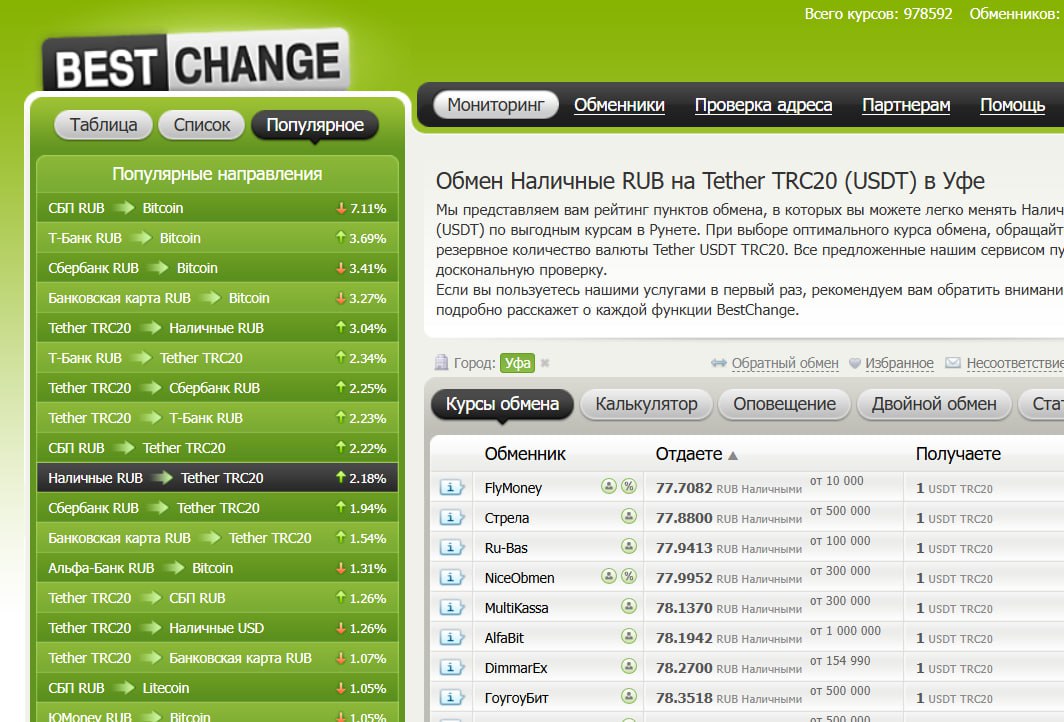The height and width of the screenshot is (722, 1064).
Task: Select Сбербанк RUB to Tether TRC20 direction
Action: [217, 508]
